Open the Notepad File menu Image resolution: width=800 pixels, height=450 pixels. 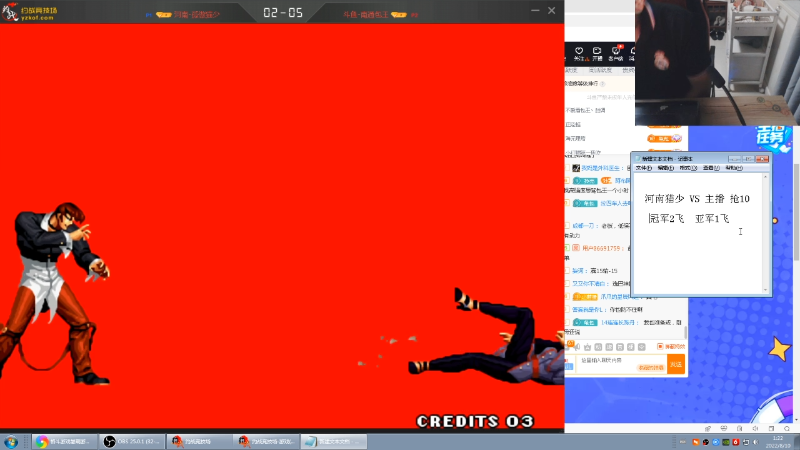click(x=643, y=168)
